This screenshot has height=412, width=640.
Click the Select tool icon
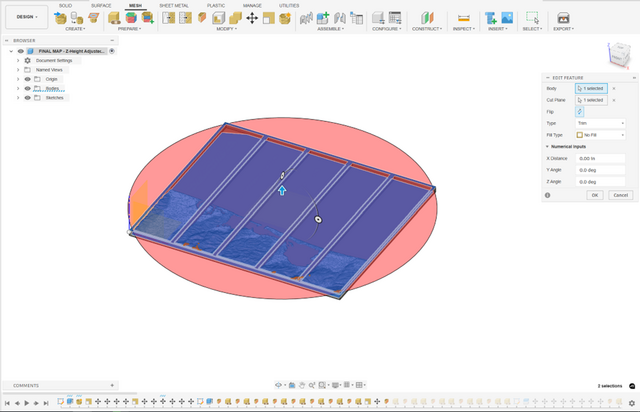point(532,18)
